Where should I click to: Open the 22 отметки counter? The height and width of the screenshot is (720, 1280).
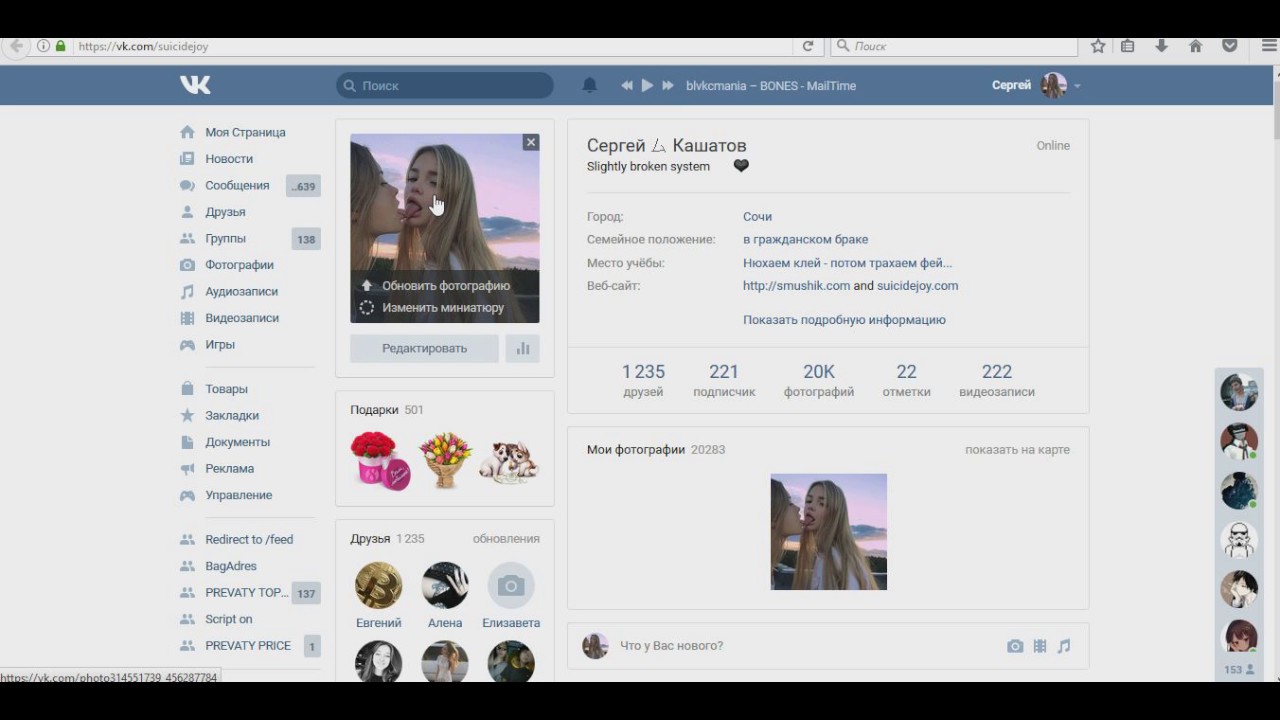[906, 380]
